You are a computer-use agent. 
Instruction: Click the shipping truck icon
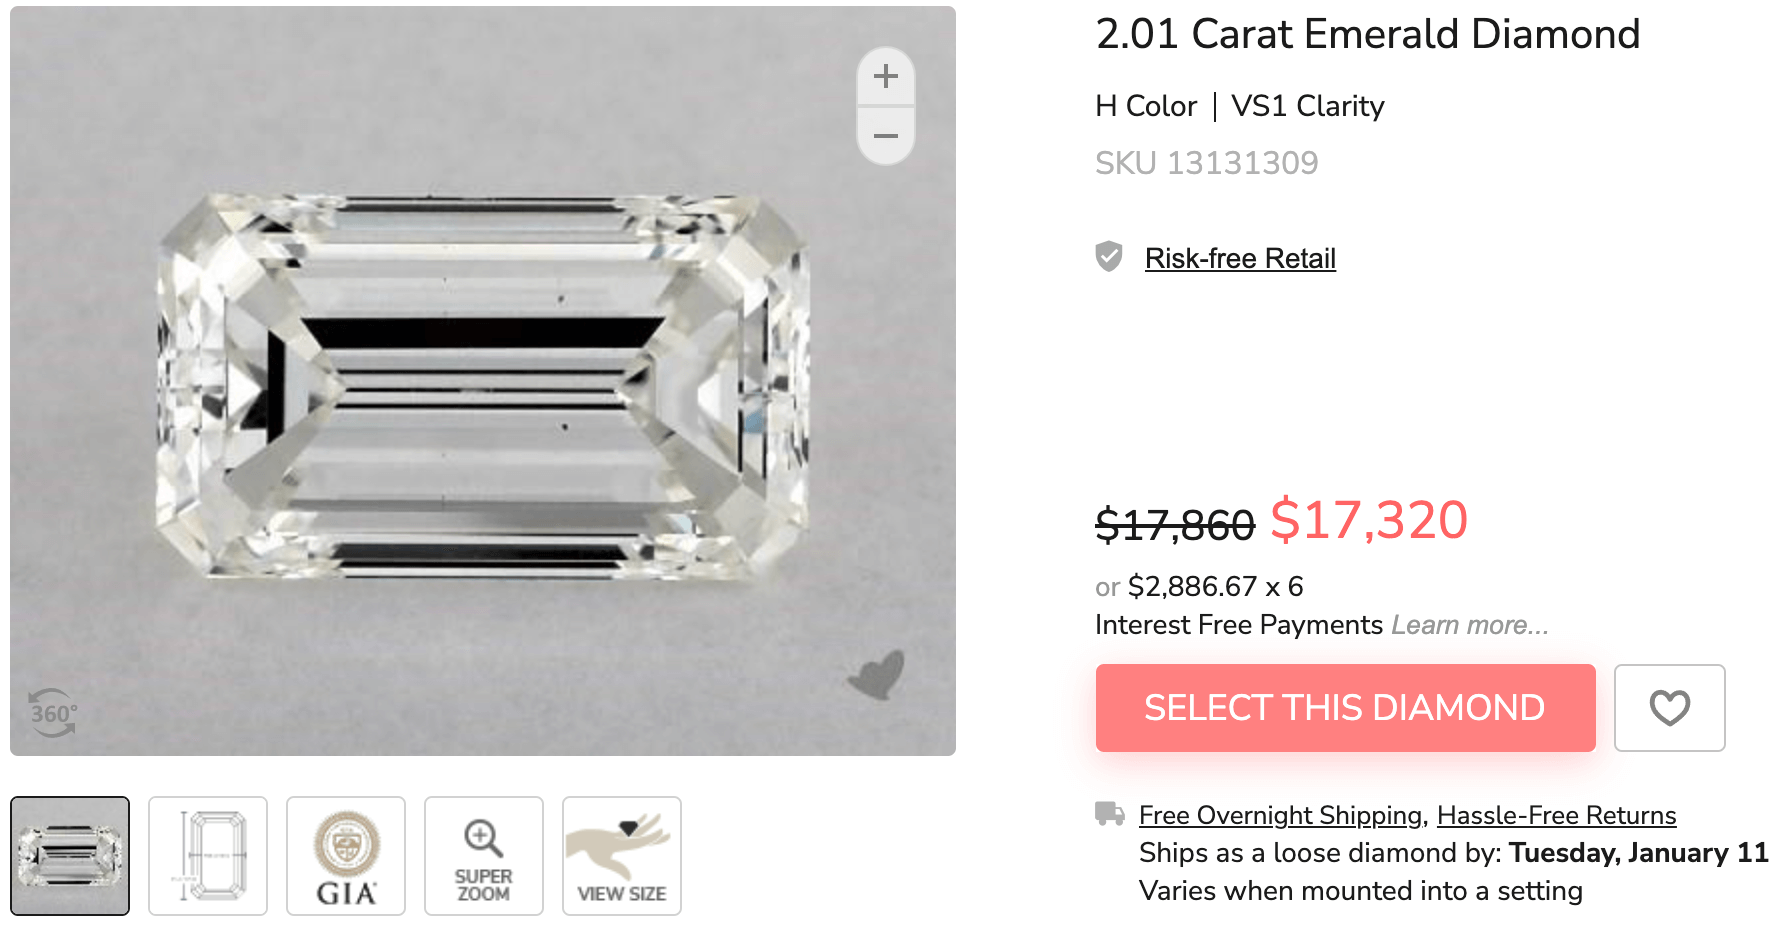(1110, 815)
